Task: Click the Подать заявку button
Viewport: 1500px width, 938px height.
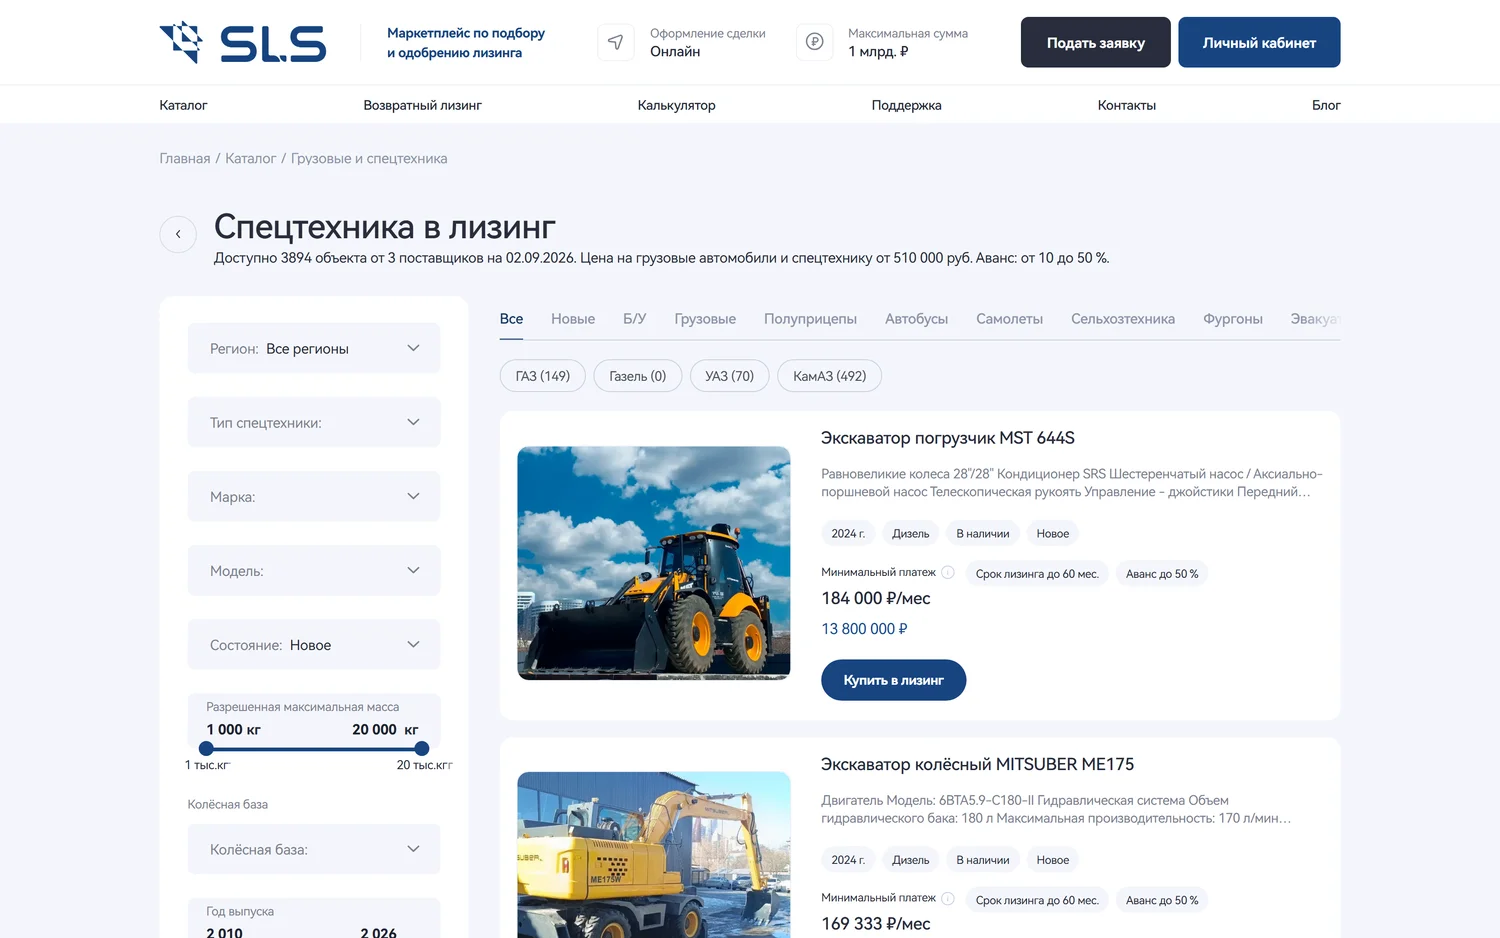Action: tap(1096, 42)
